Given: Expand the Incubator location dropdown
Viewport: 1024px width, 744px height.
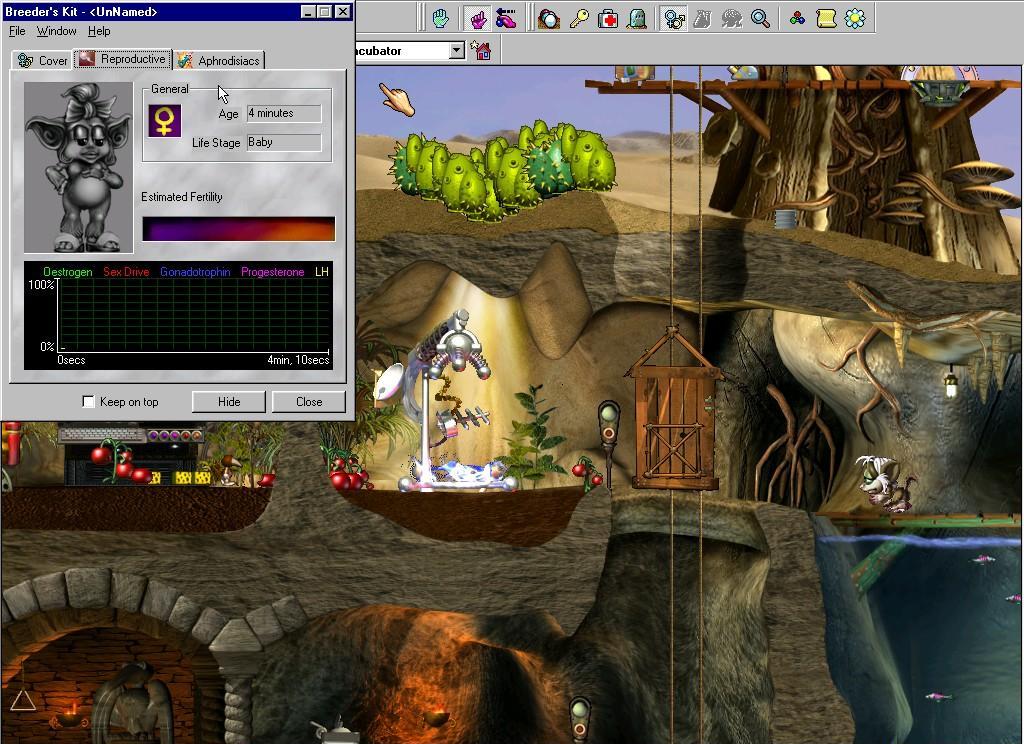Looking at the screenshot, I should 457,50.
